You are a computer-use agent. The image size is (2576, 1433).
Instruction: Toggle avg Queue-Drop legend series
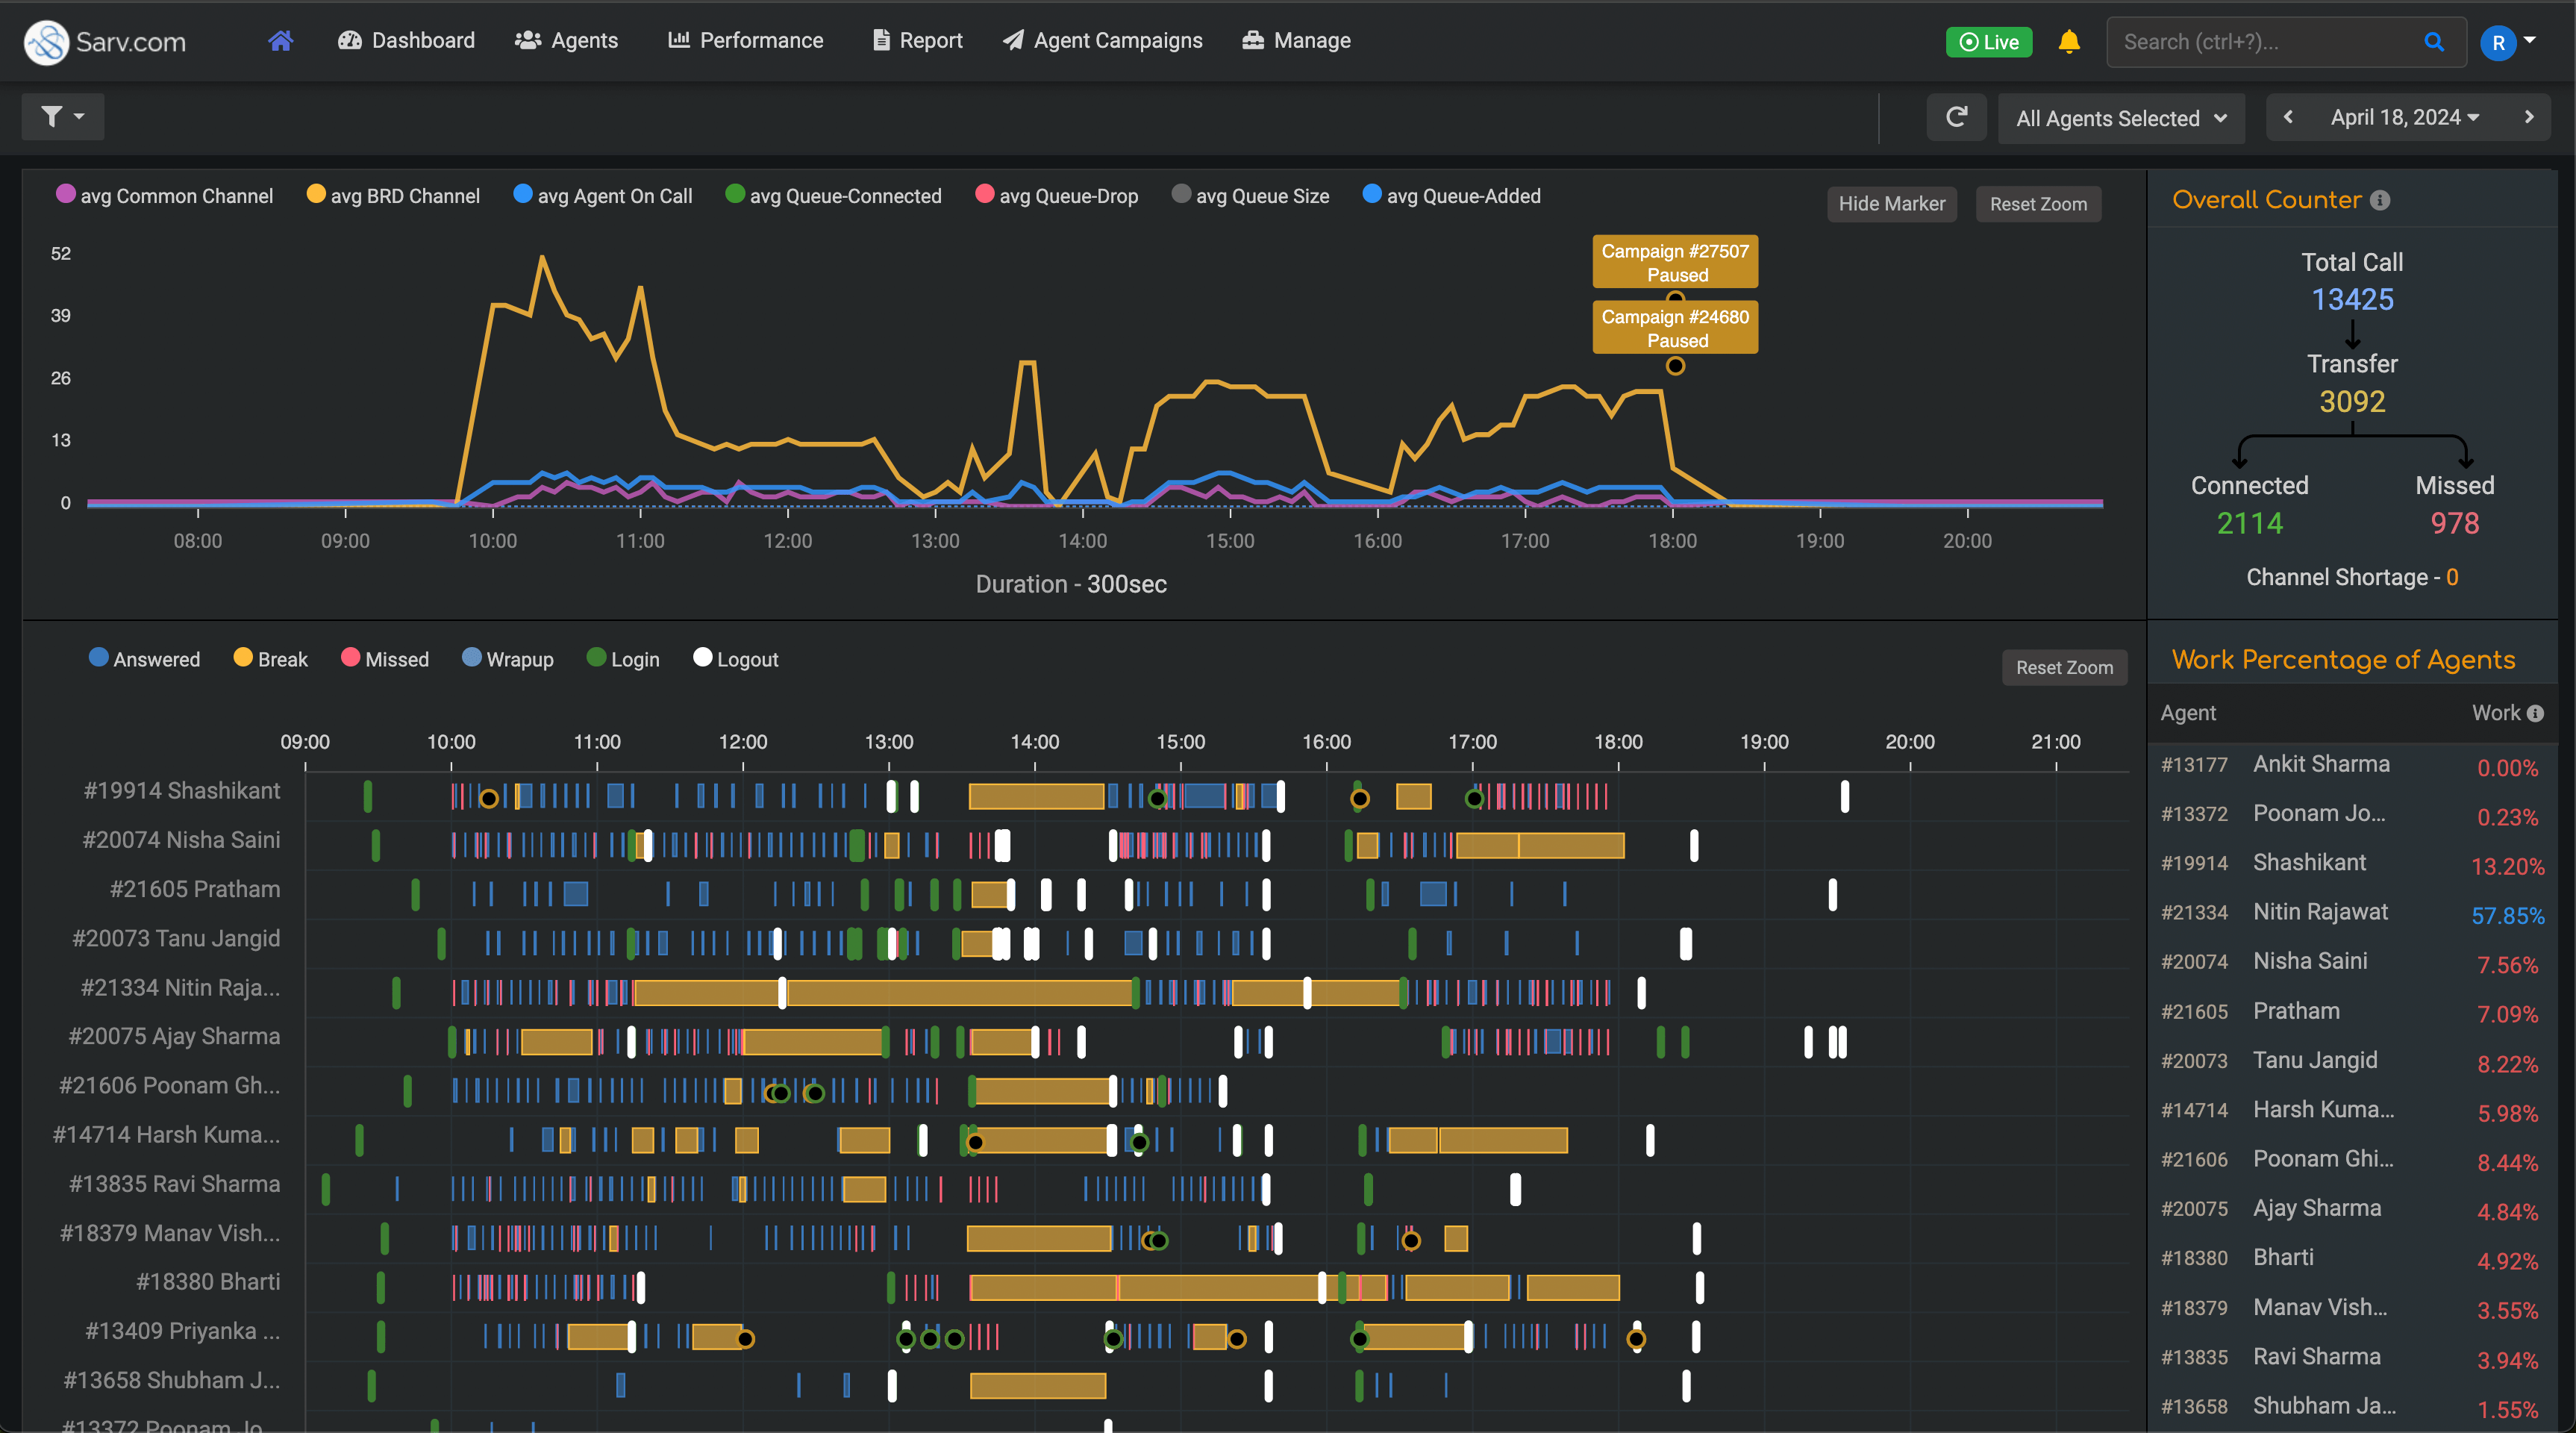pyautogui.click(x=1057, y=196)
